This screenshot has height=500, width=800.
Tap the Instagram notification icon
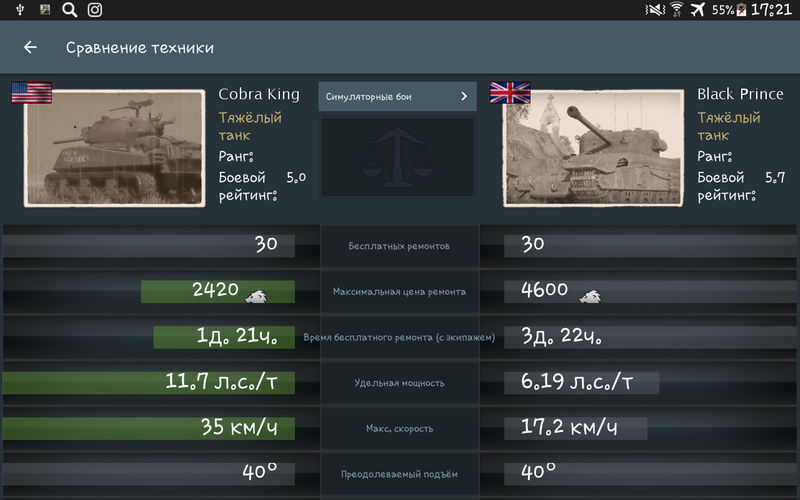point(95,10)
